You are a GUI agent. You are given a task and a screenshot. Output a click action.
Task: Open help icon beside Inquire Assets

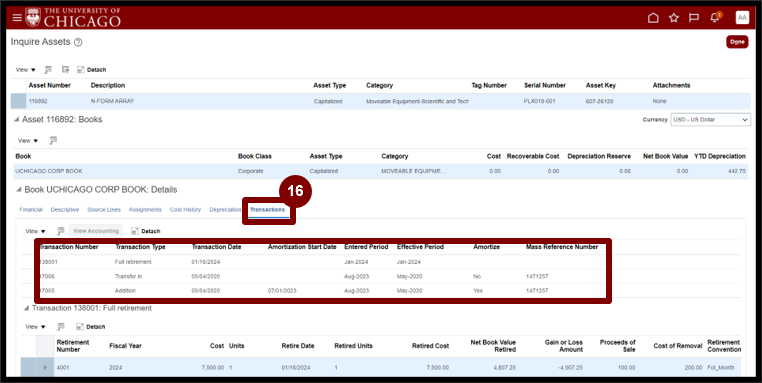[x=78, y=42]
